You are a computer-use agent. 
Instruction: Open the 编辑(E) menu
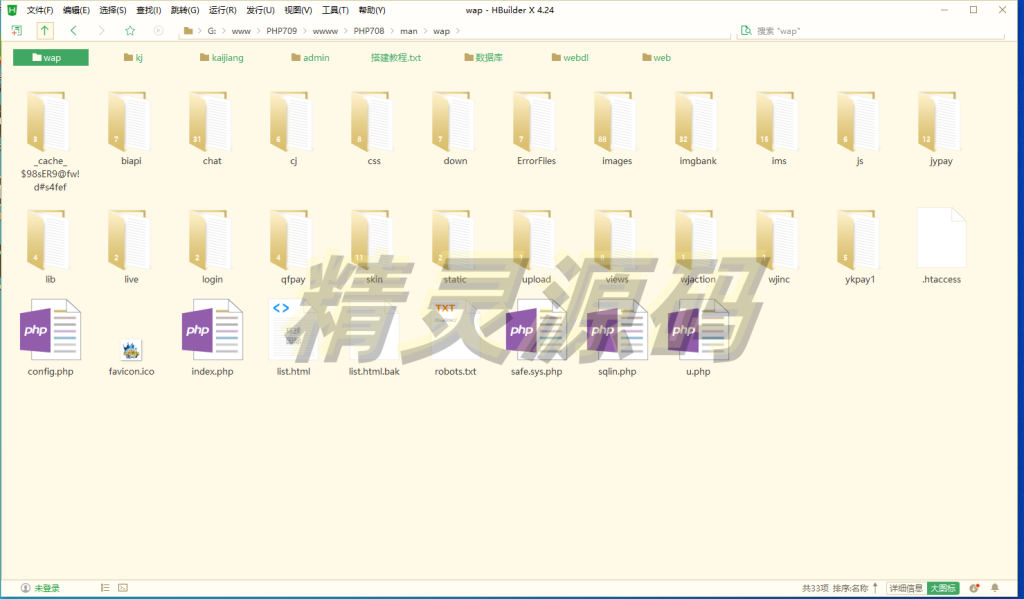click(x=76, y=10)
